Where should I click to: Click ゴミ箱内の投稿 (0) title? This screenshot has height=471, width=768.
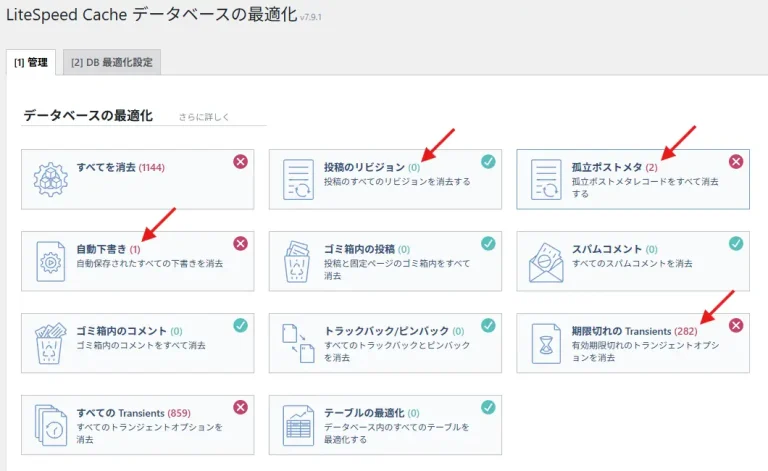367,249
